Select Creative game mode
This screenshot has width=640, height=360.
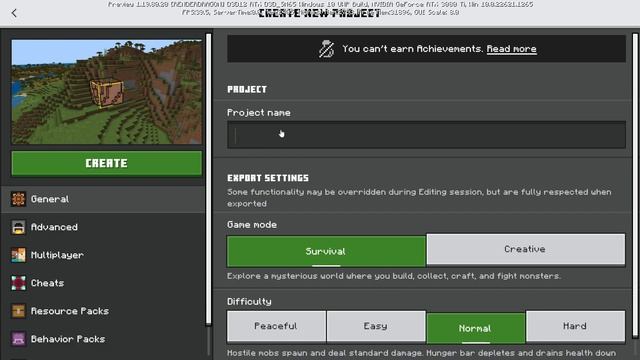pyautogui.click(x=526, y=249)
